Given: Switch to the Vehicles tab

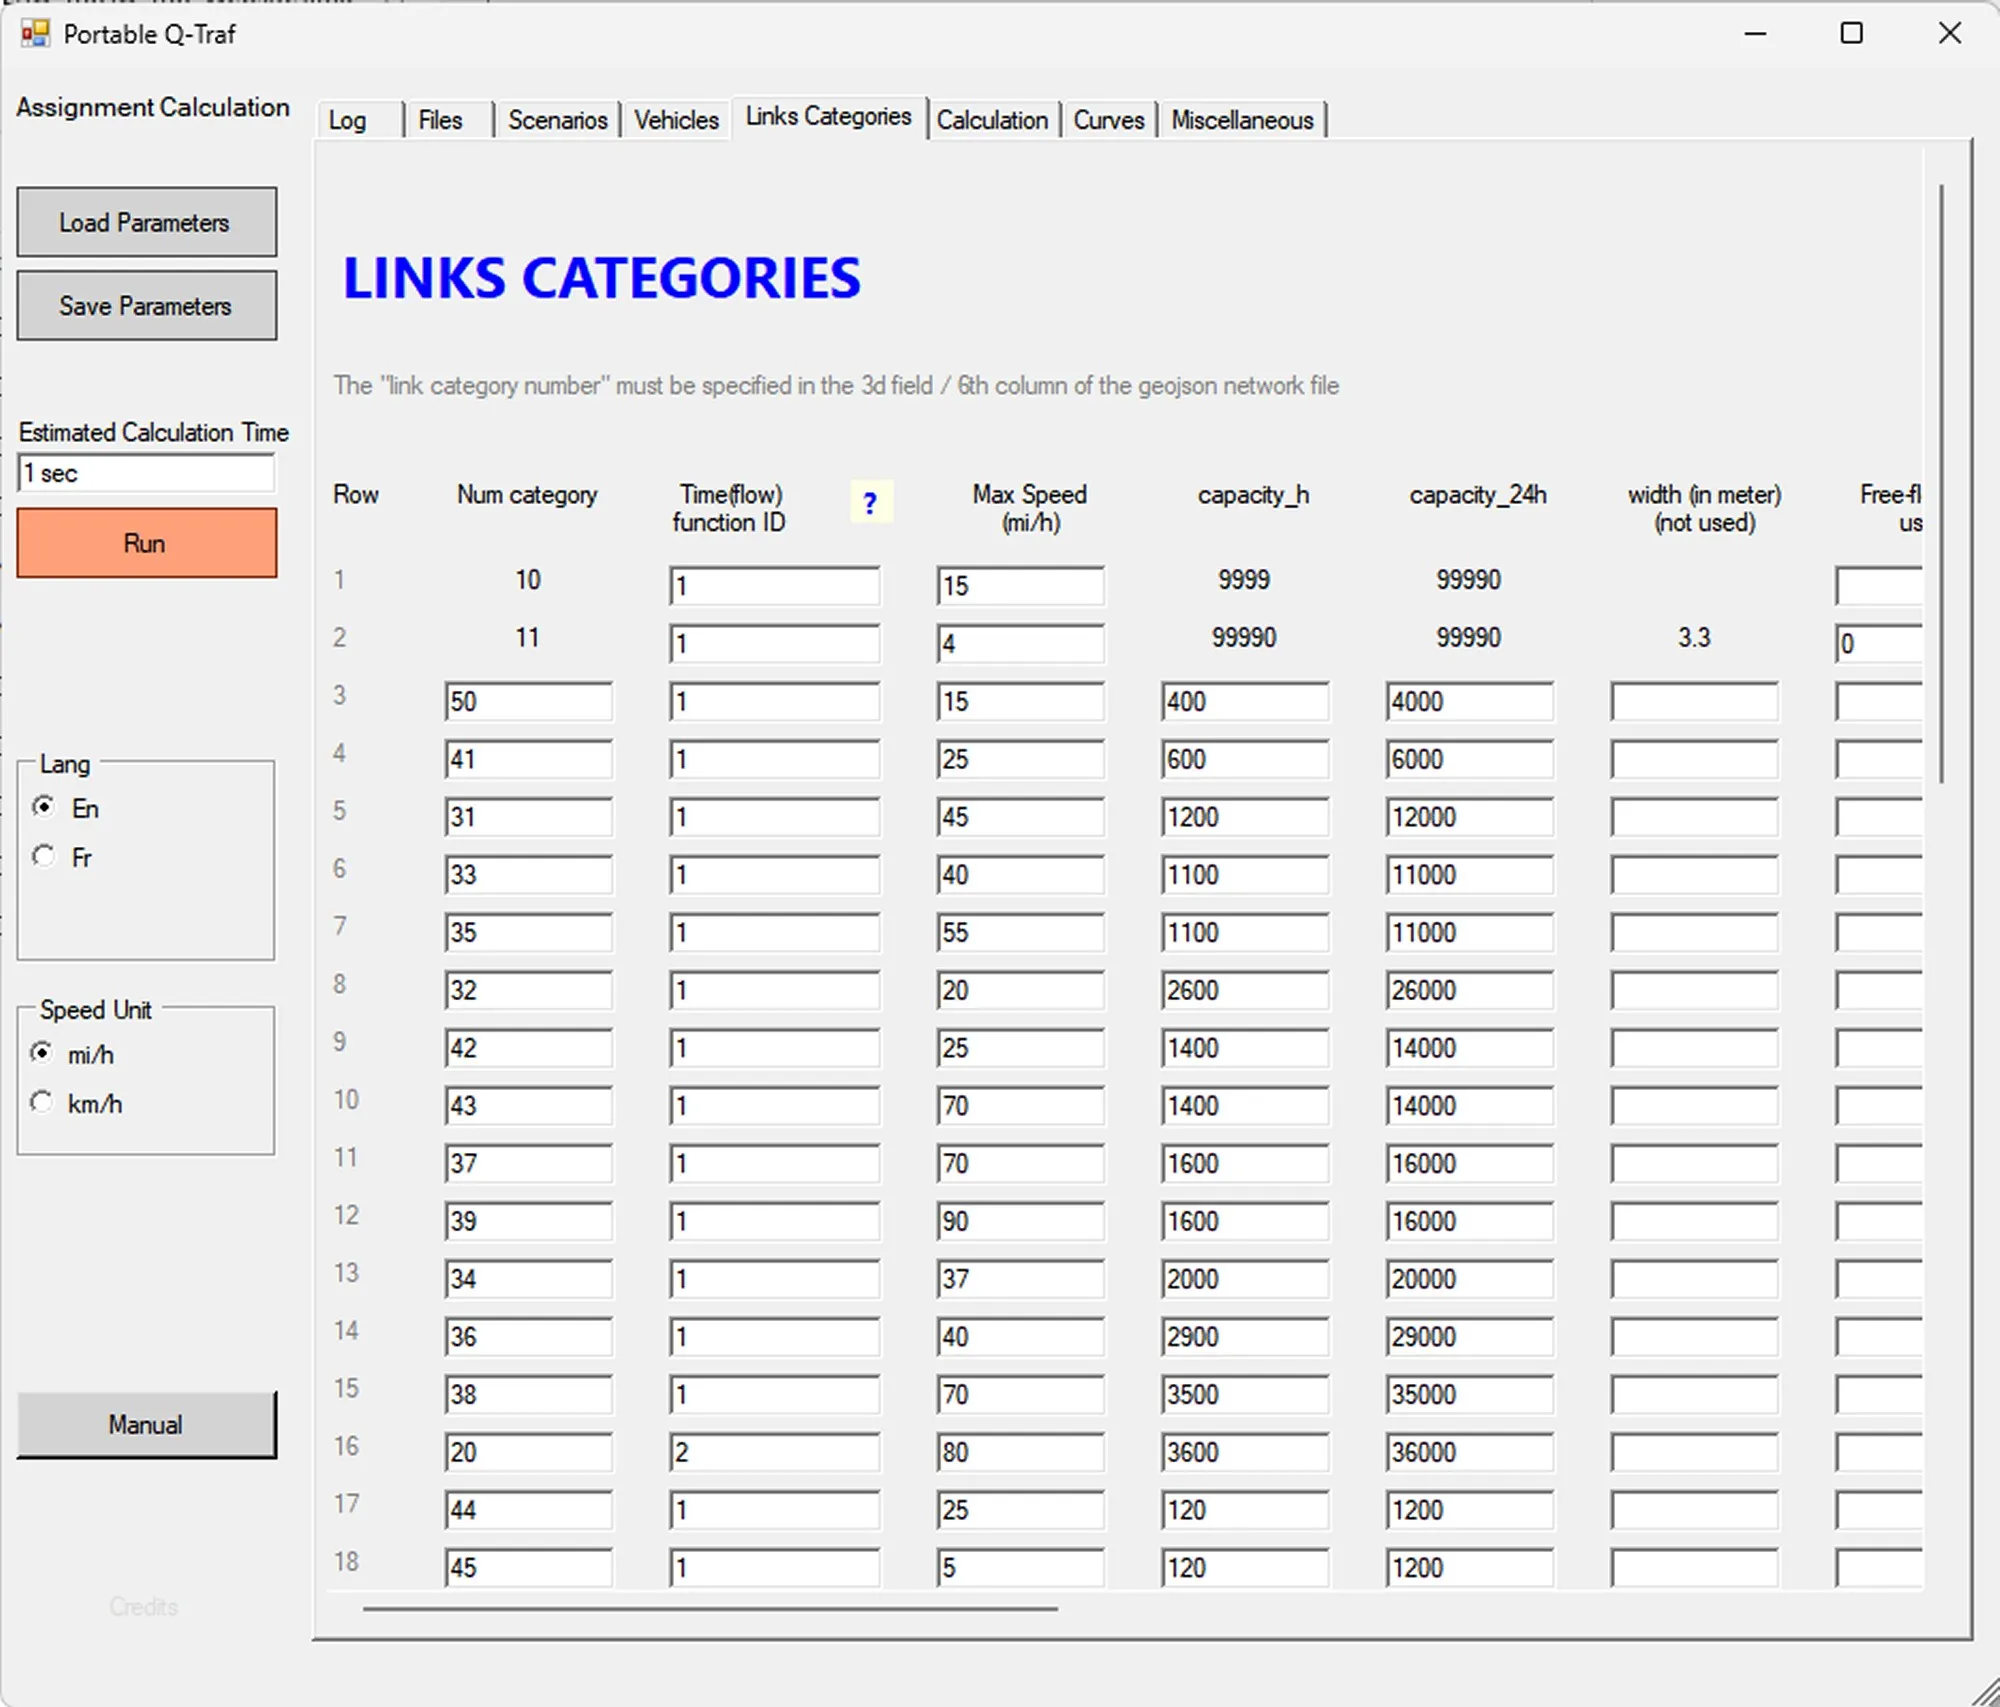Looking at the screenshot, I should [675, 119].
